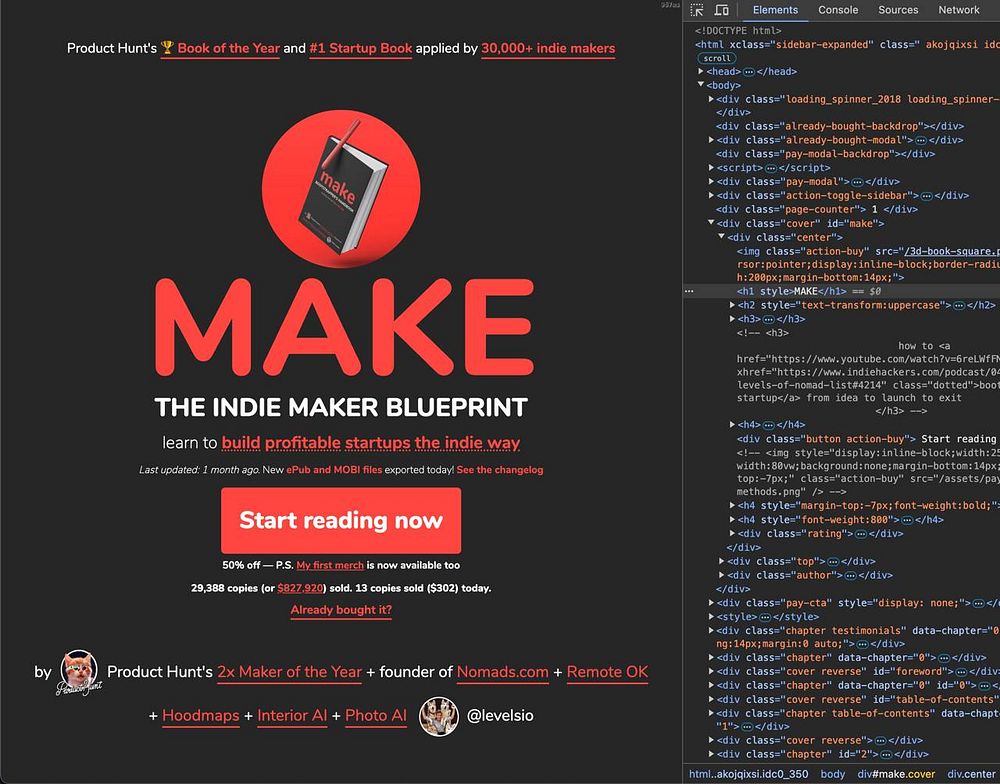This screenshot has height=784, width=1000.
Task: Expand the div class="rating" node
Action: pos(732,533)
